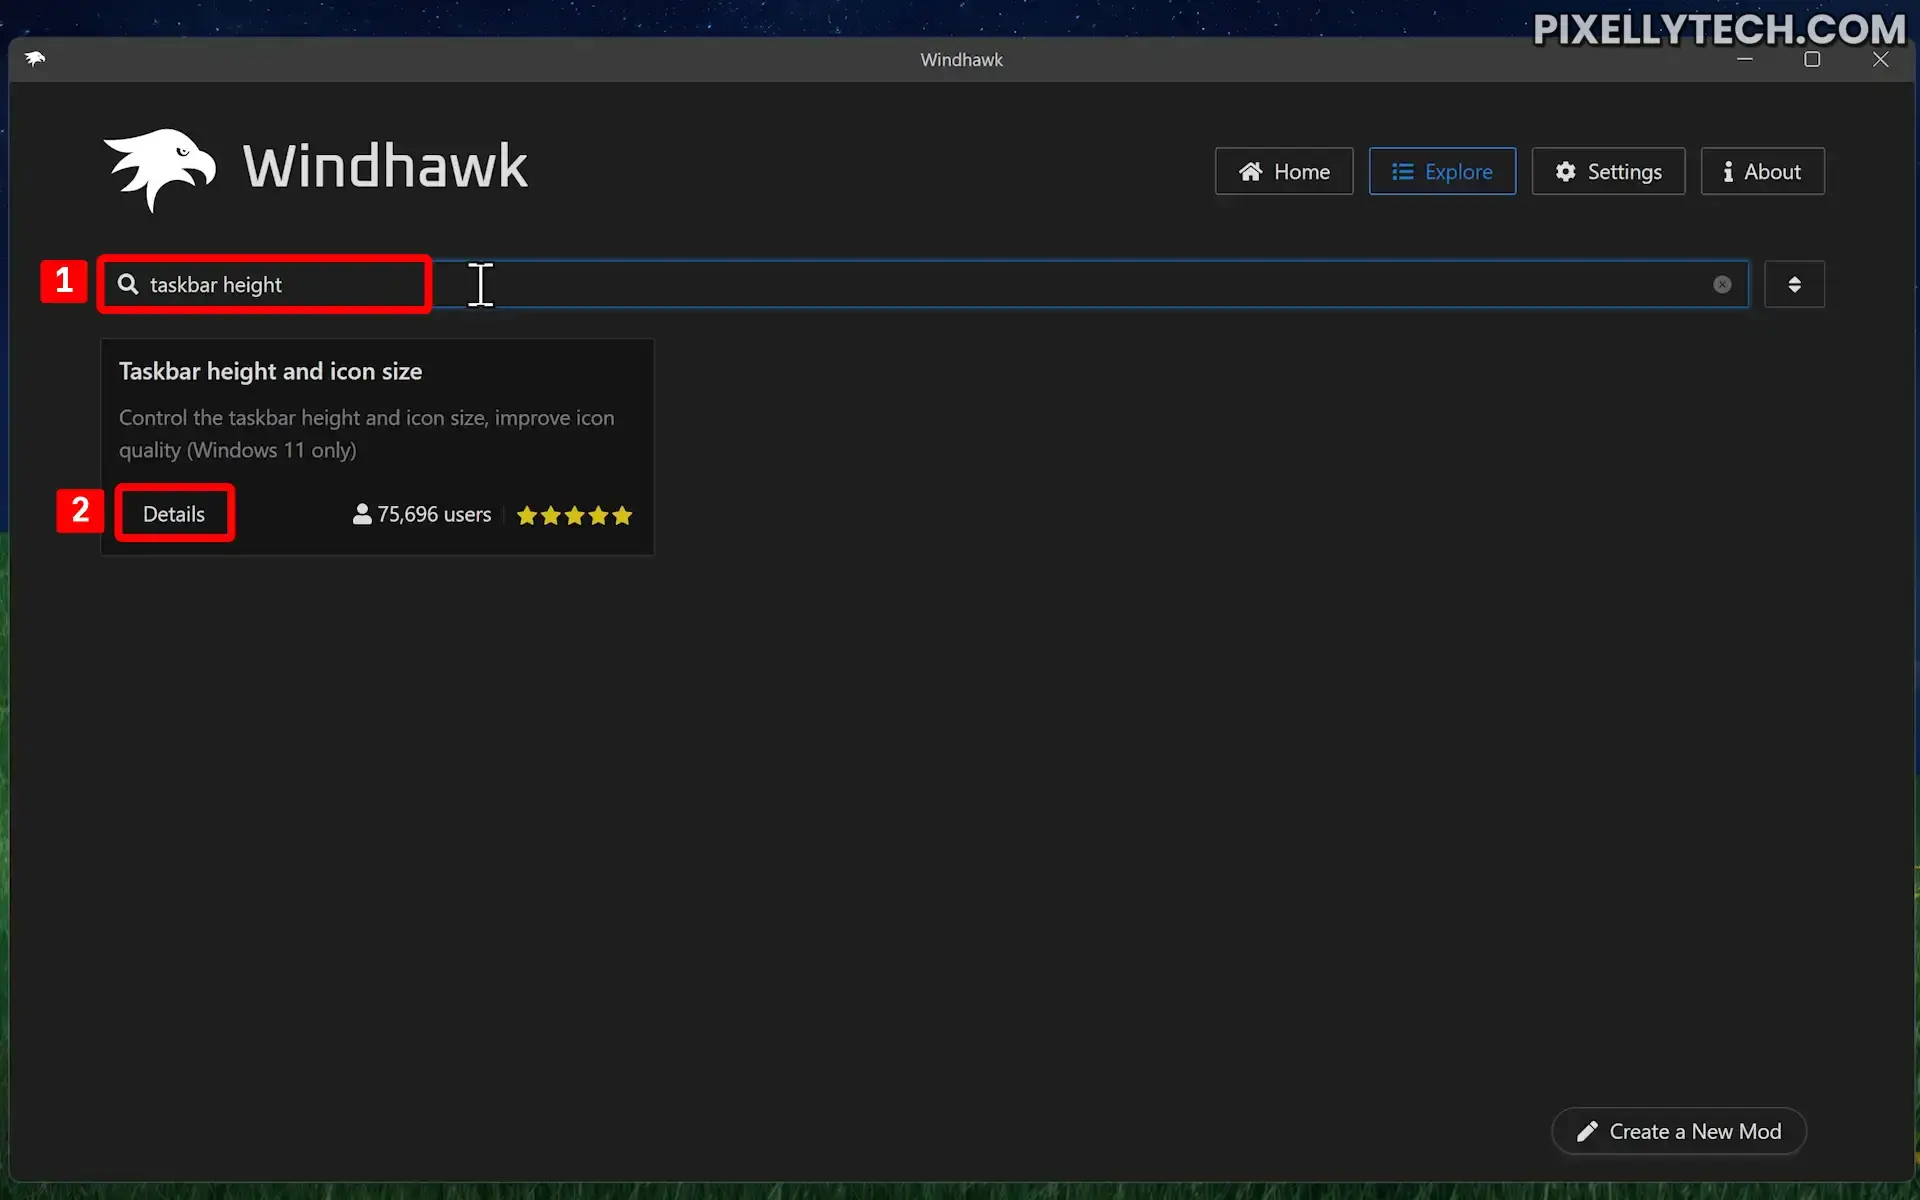This screenshot has height=1200, width=1920.
Task: Maximize the Windhawk window
Action: tap(1812, 59)
